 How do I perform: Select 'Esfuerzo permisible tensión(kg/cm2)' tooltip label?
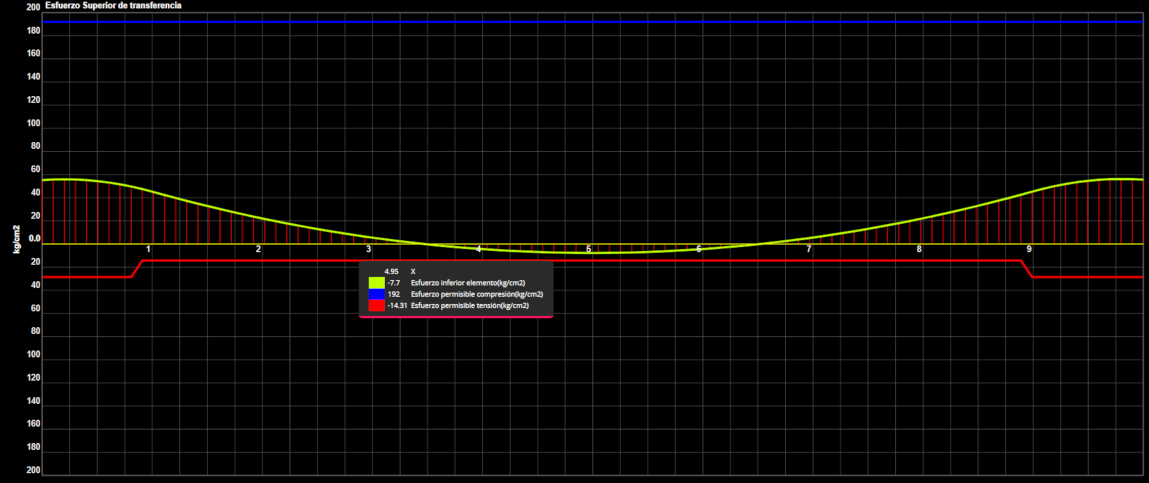[470, 306]
